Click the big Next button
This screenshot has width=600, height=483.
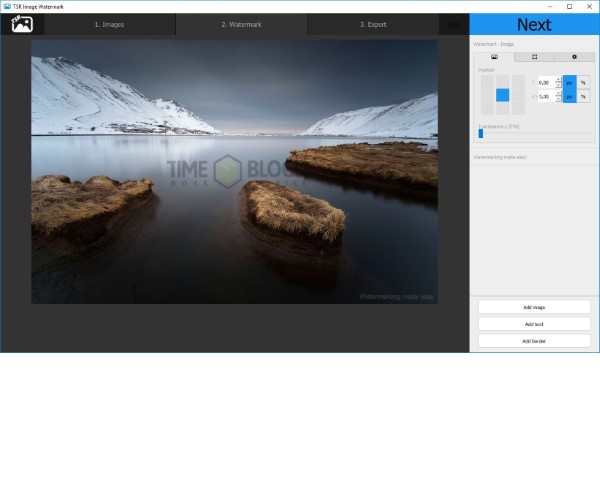[534, 24]
